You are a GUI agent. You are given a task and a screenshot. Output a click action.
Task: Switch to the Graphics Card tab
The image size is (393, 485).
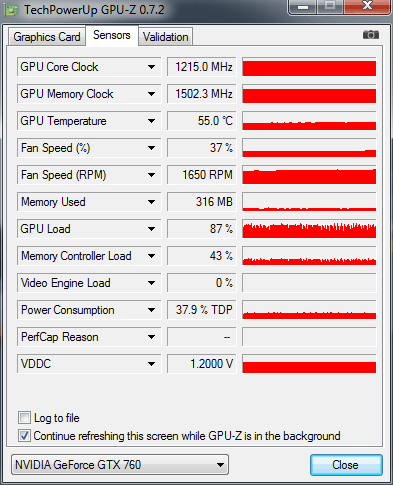point(47,37)
